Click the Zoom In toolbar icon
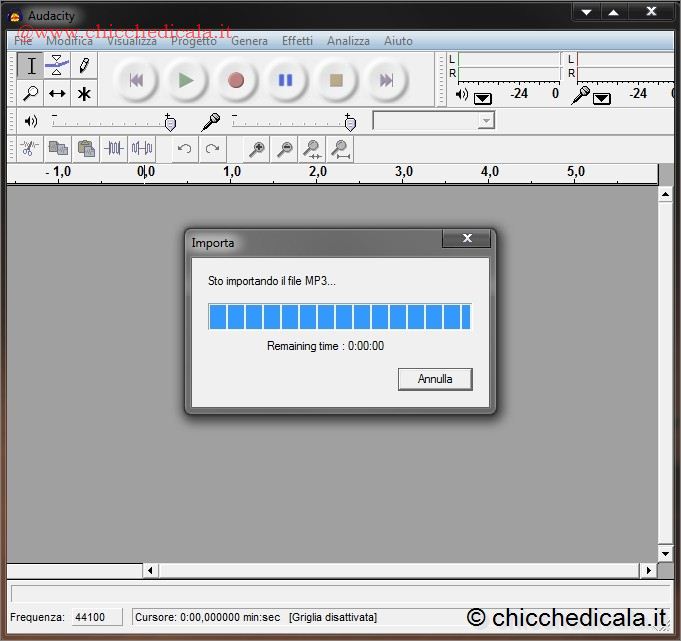Image resolution: width=681 pixels, height=641 pixels. (x=257, y=149)
